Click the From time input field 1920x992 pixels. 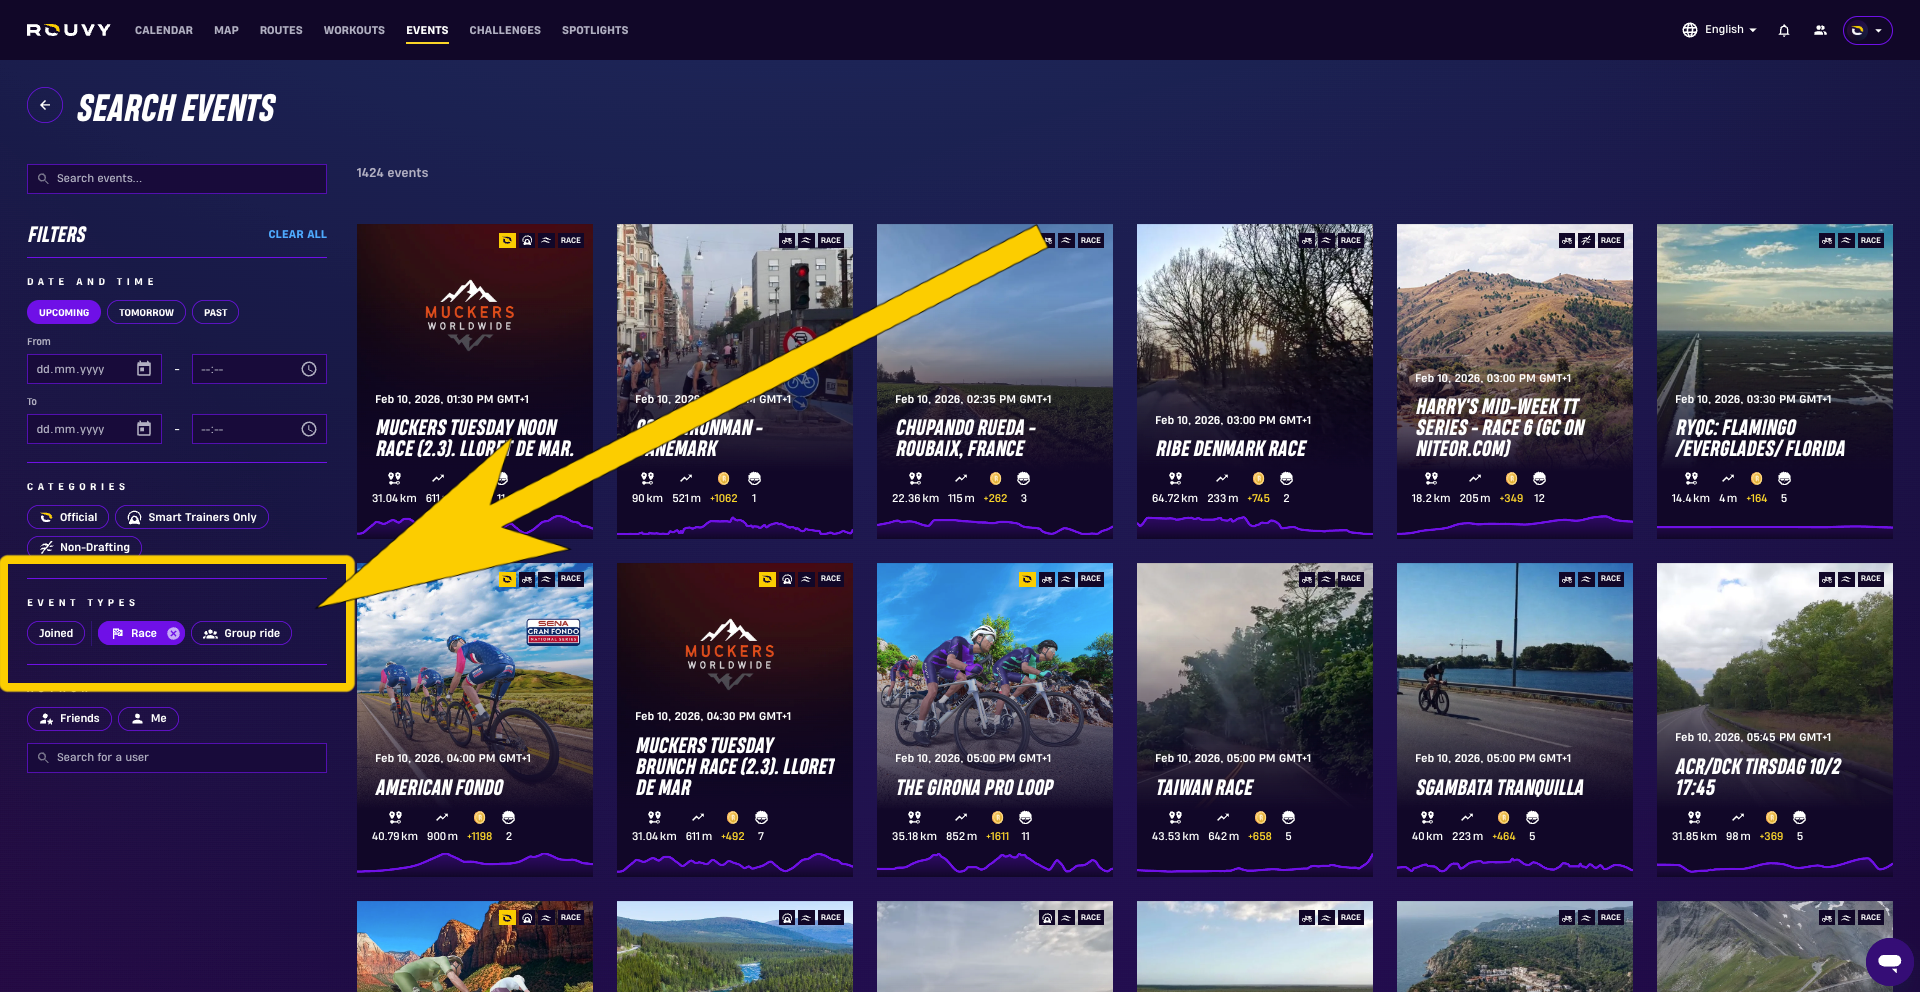tap(259, 369)
